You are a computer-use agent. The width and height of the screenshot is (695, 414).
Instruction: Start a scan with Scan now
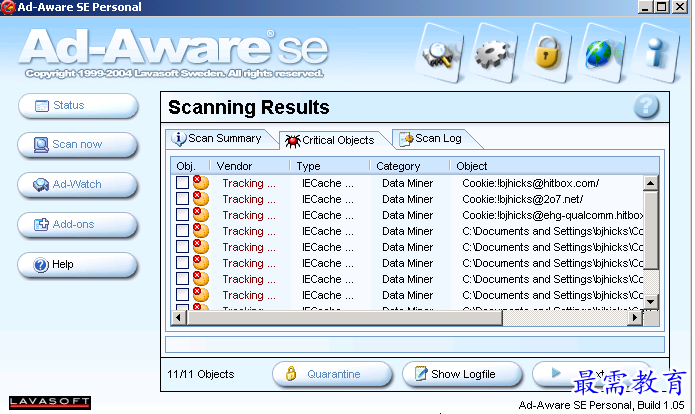[78, 145]
